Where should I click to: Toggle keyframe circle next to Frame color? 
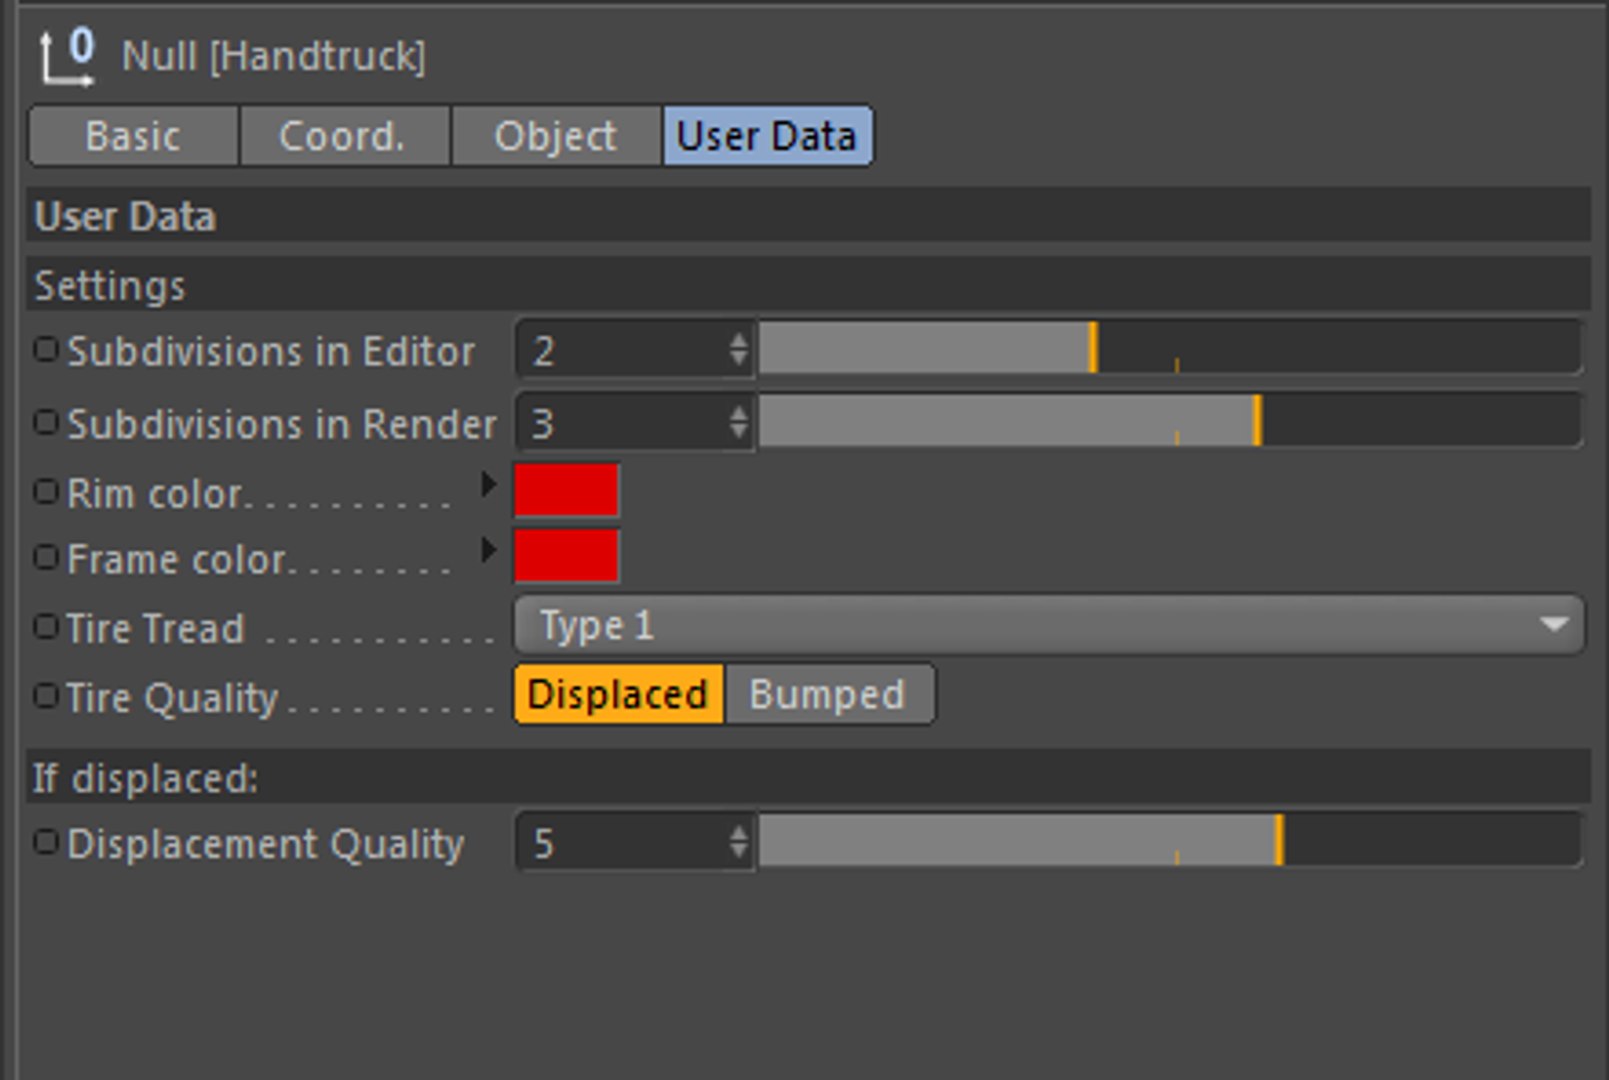pyautogui.click(x=46, y=557)
